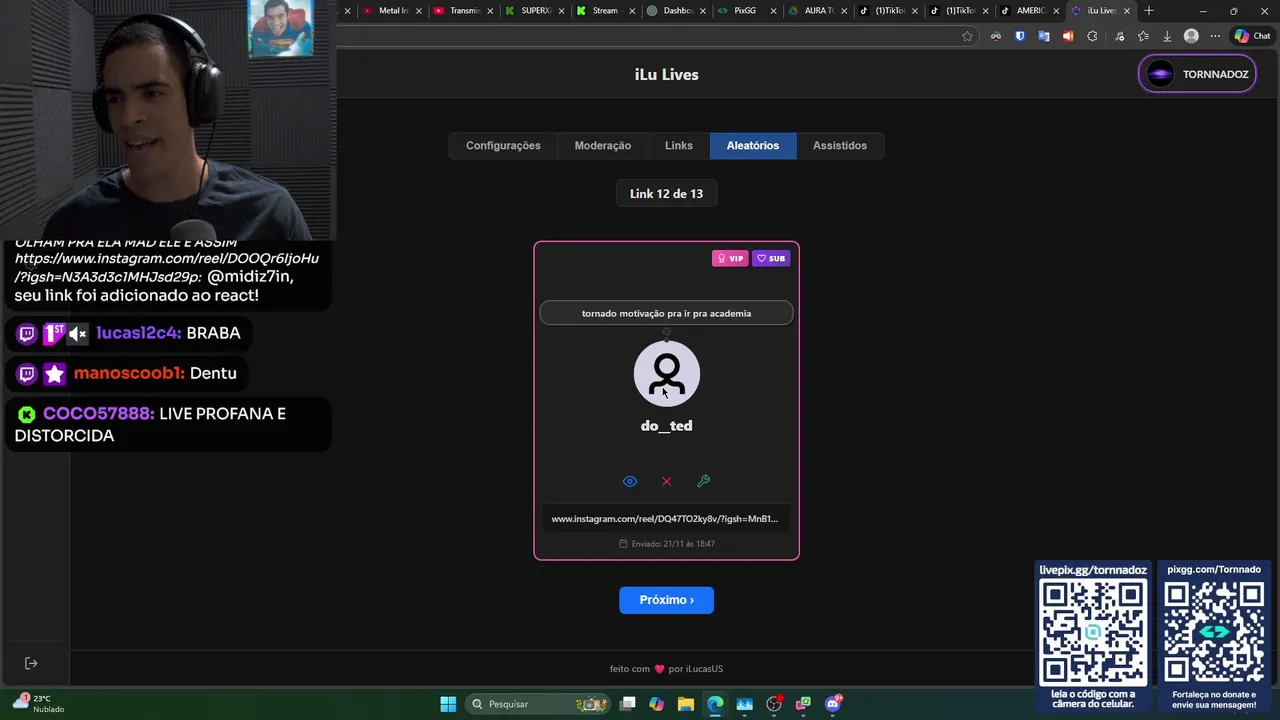Open OBS Studio from the taskbar

pos(774,704)
